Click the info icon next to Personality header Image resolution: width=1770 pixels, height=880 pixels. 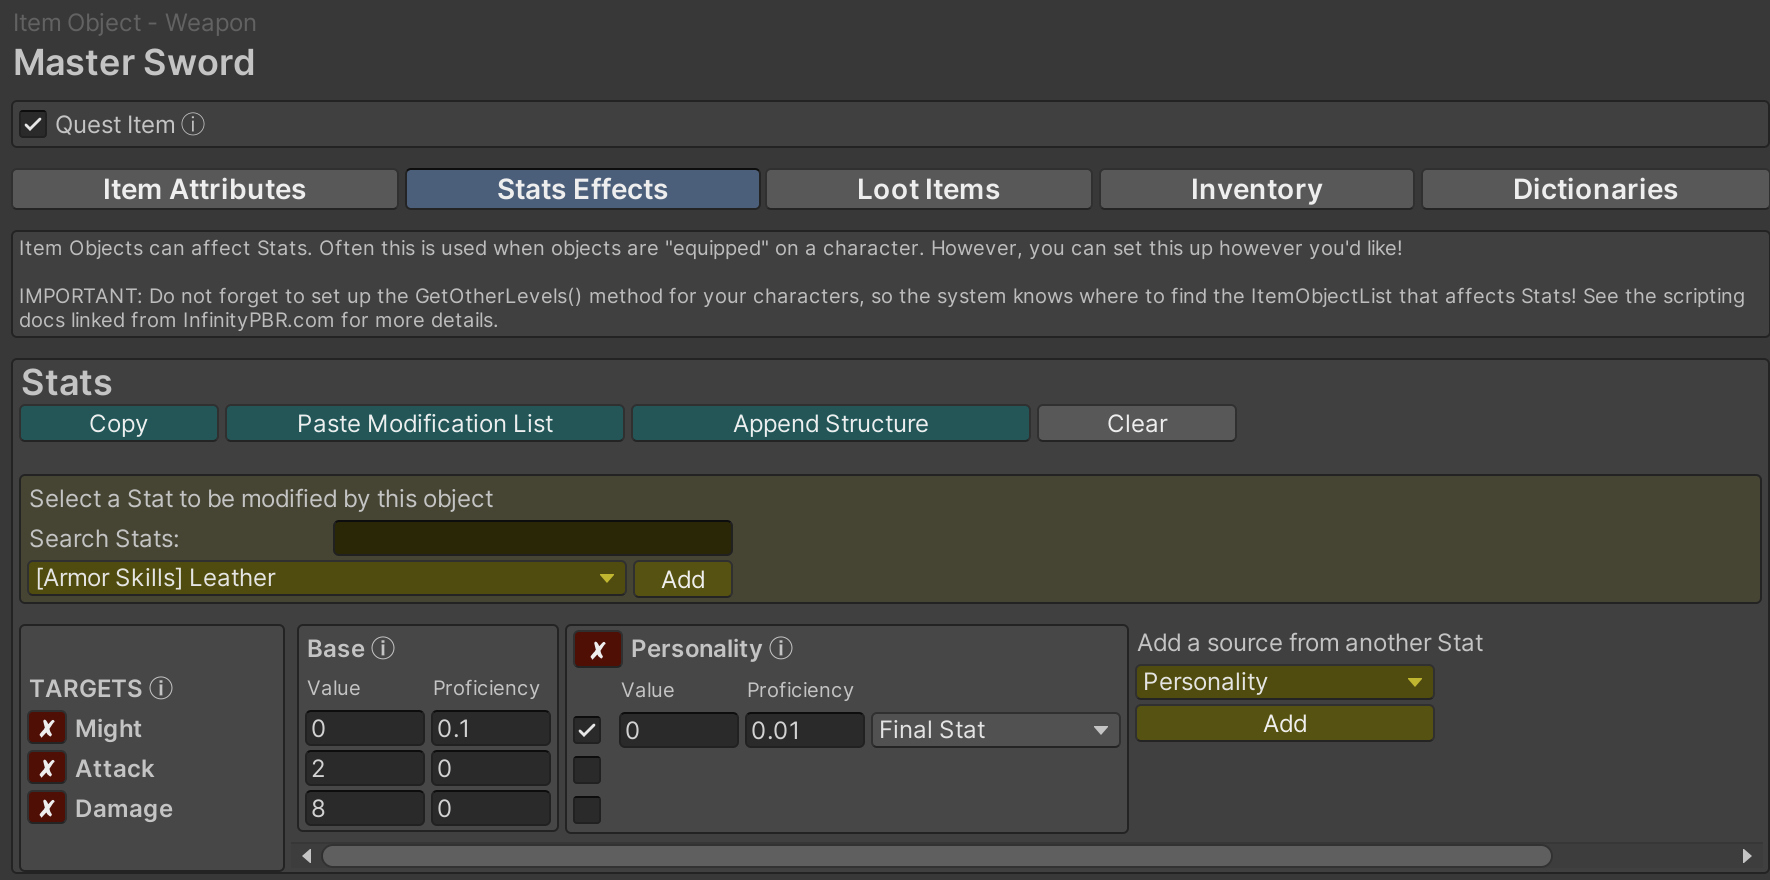[781, 648]
